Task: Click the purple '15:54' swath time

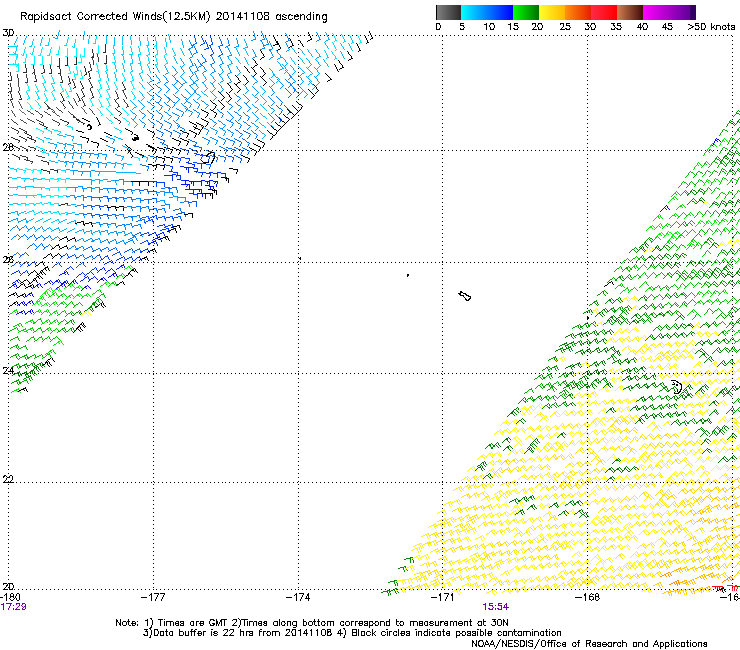Action: pyautogui.click(x=496, y=607)
